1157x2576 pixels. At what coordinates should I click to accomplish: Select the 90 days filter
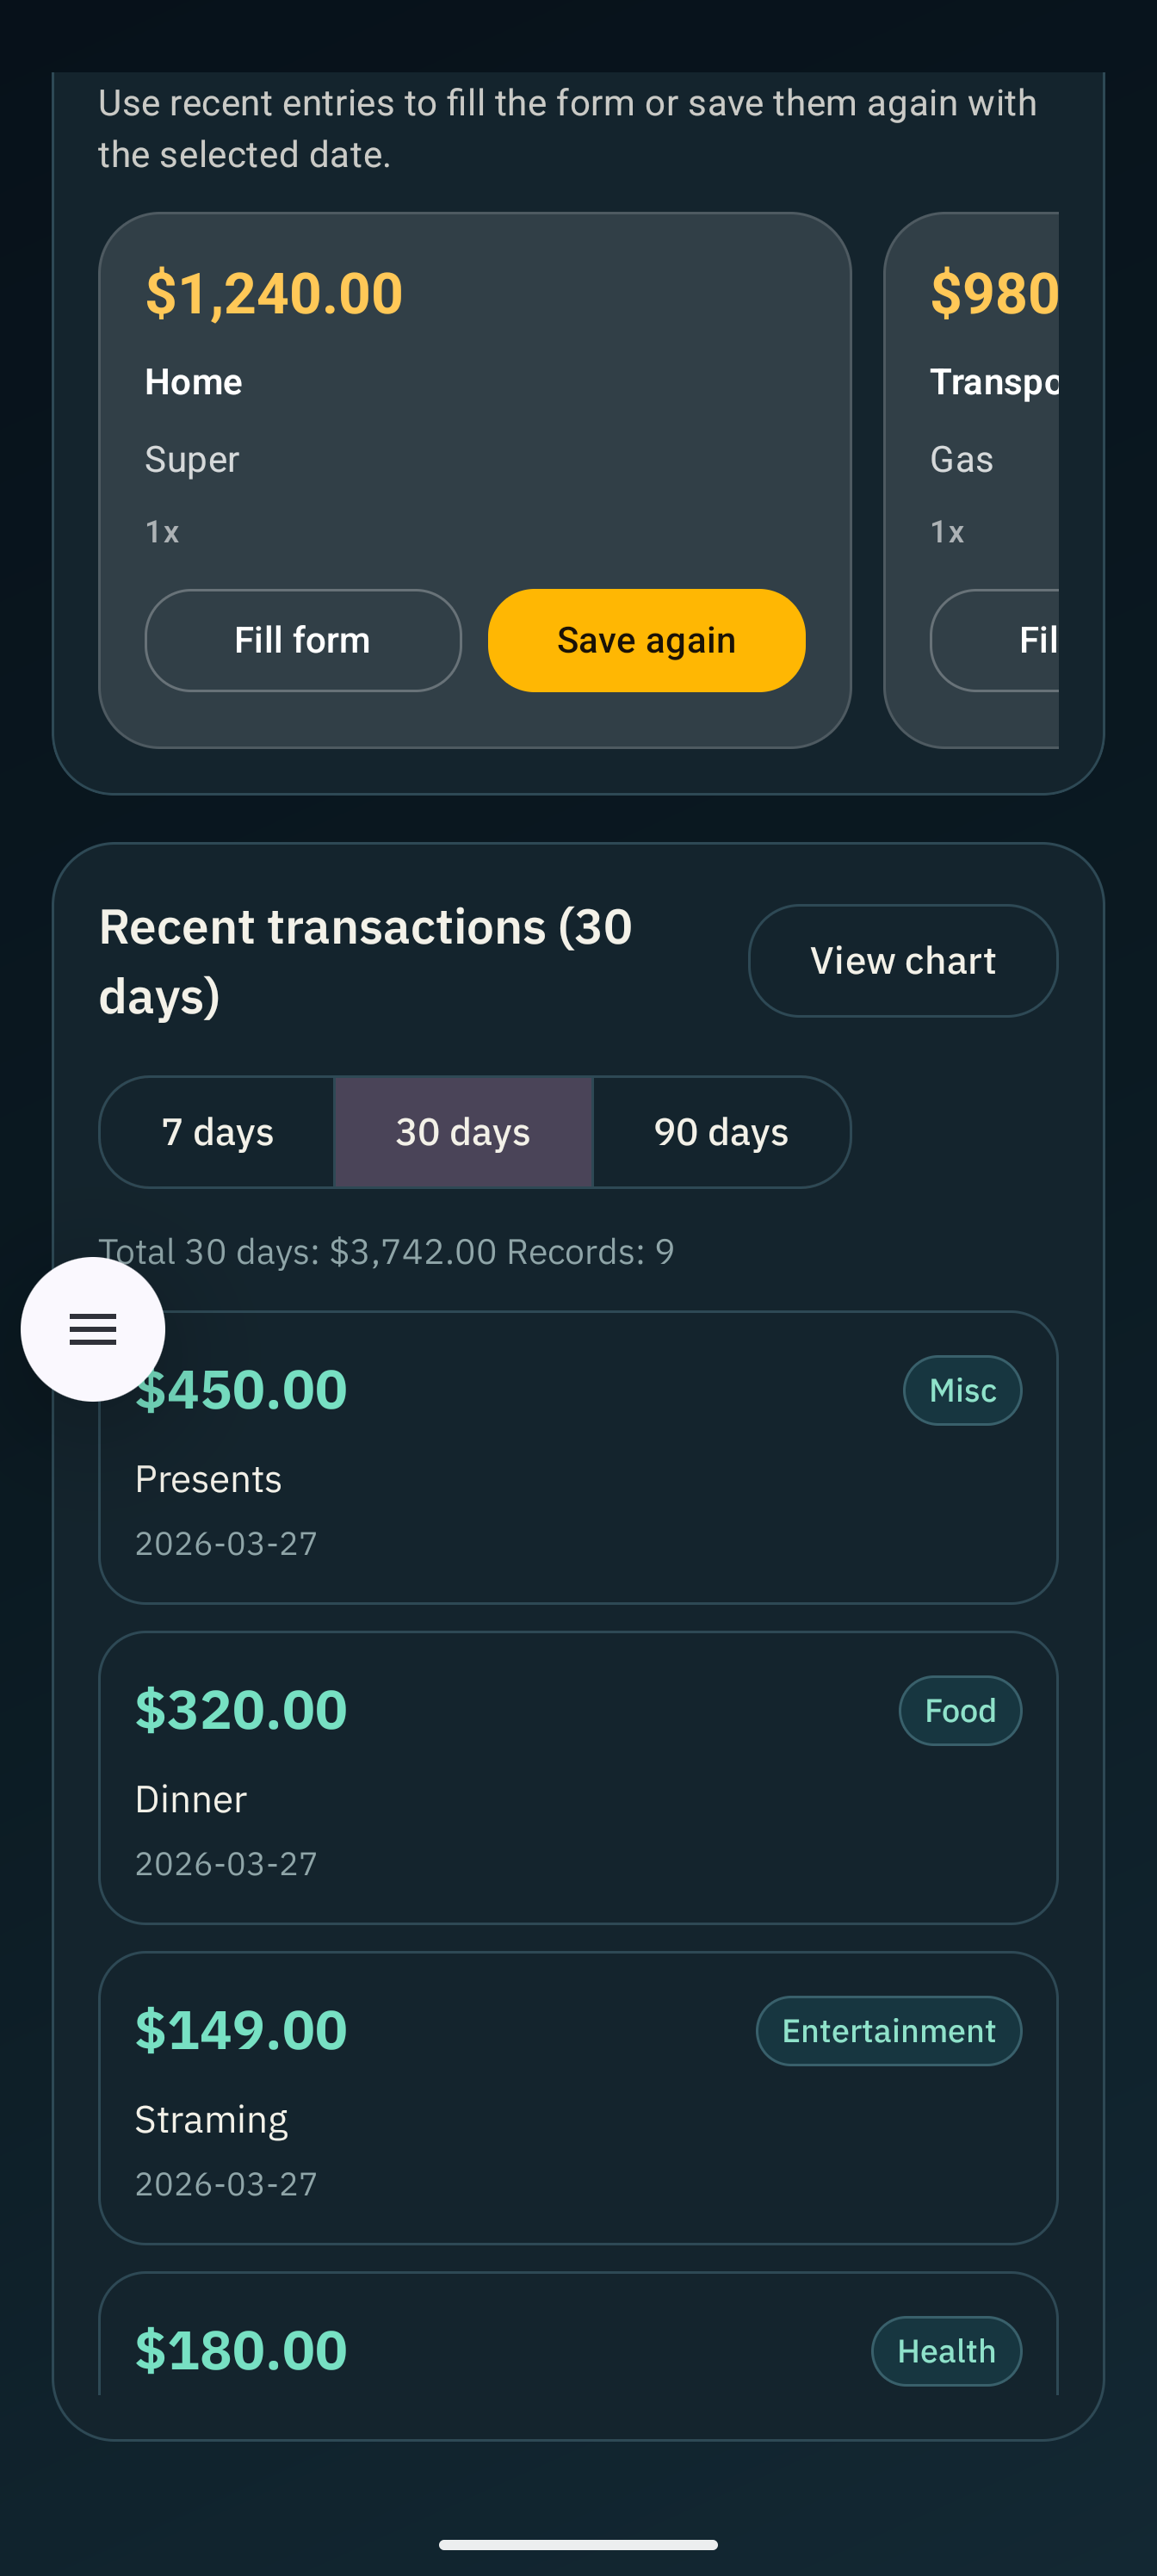click(721, 1132)
